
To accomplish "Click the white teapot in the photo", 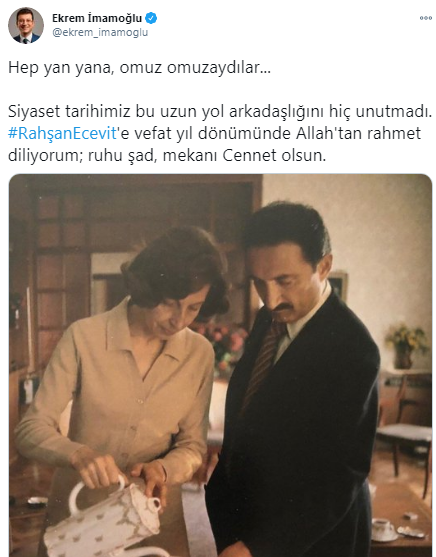I will (108, 515).
